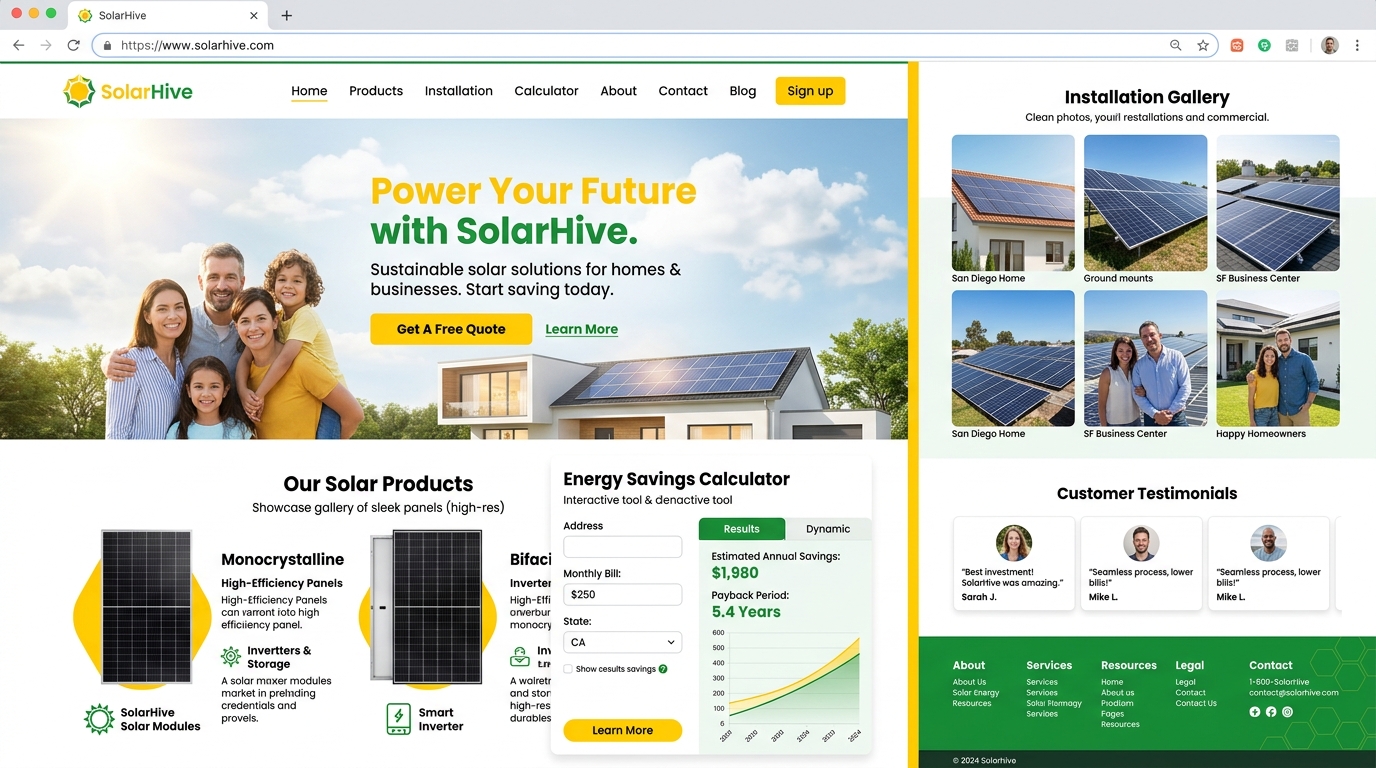
Task: Click the zoom magnifier icon in address bar
Action: [x=1176, y=45]
